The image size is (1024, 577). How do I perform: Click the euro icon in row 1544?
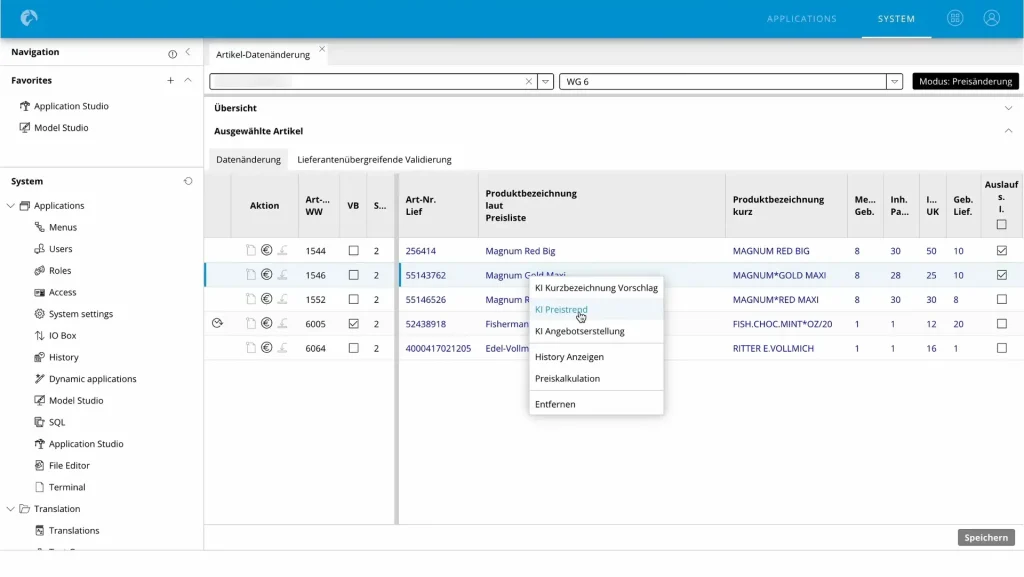pyautogui.click(x=266, y=250)
